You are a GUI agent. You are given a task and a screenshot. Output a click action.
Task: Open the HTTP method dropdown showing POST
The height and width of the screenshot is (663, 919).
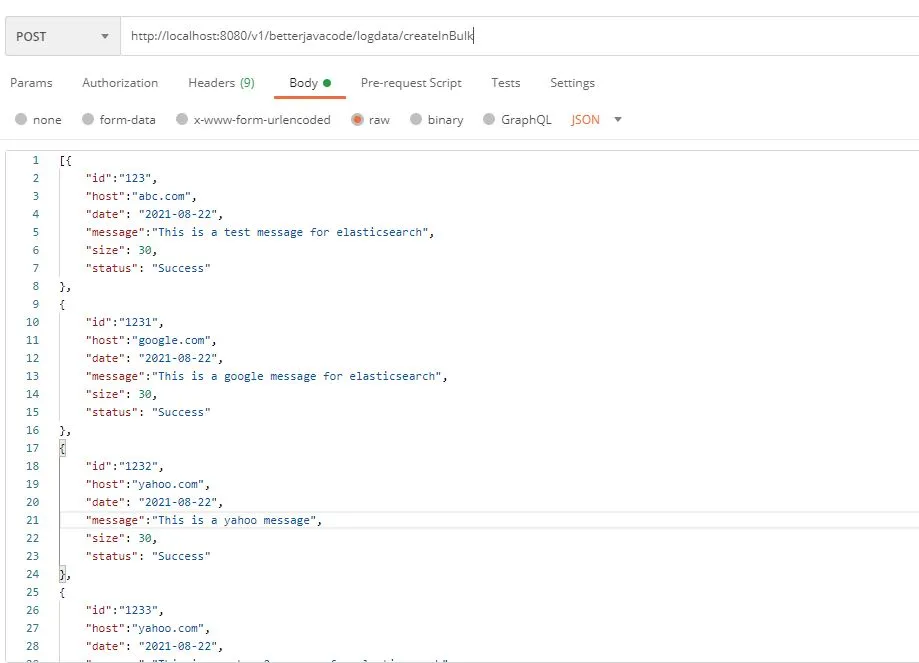coord(60,35)
